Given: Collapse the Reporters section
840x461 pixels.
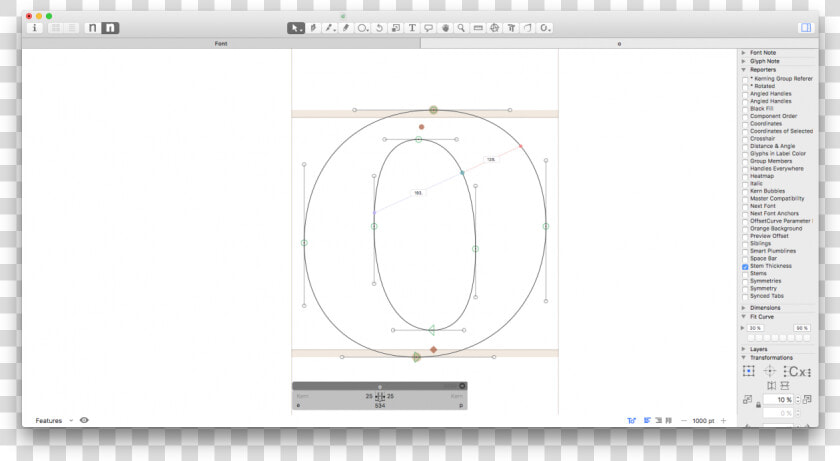Looking at the screenshot, I should click(x=744, y=70).
